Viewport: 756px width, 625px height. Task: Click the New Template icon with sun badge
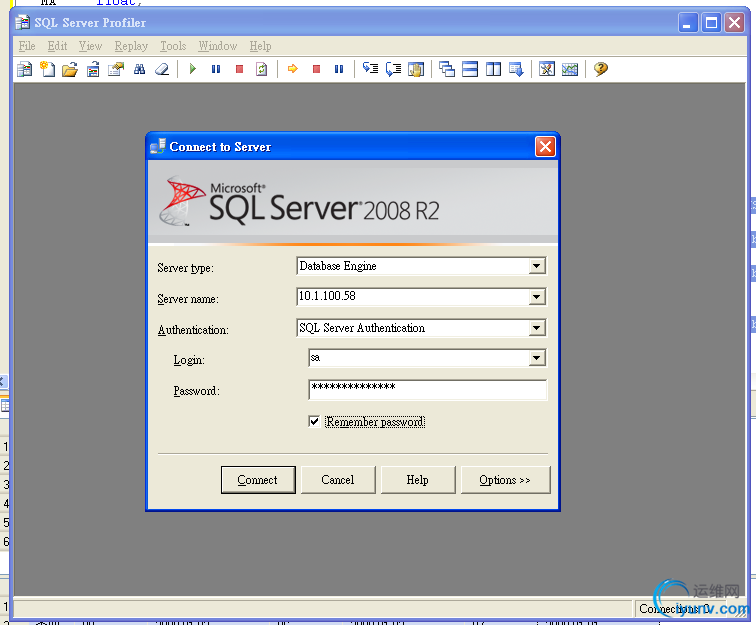click(47, 69)
